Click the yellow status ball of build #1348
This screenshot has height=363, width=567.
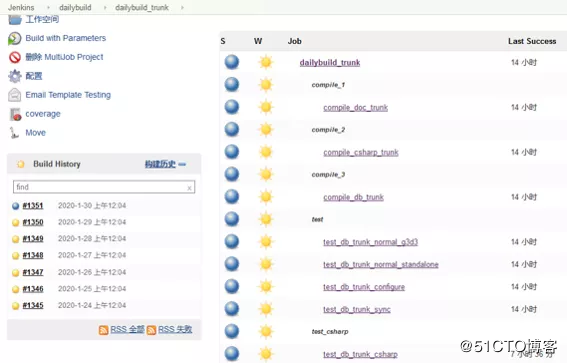point(16,256)
